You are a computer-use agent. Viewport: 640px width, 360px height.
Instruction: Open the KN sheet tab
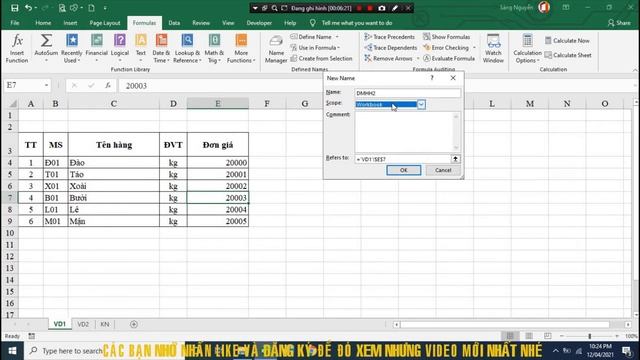pyautogui.click(x=104, y=324)
